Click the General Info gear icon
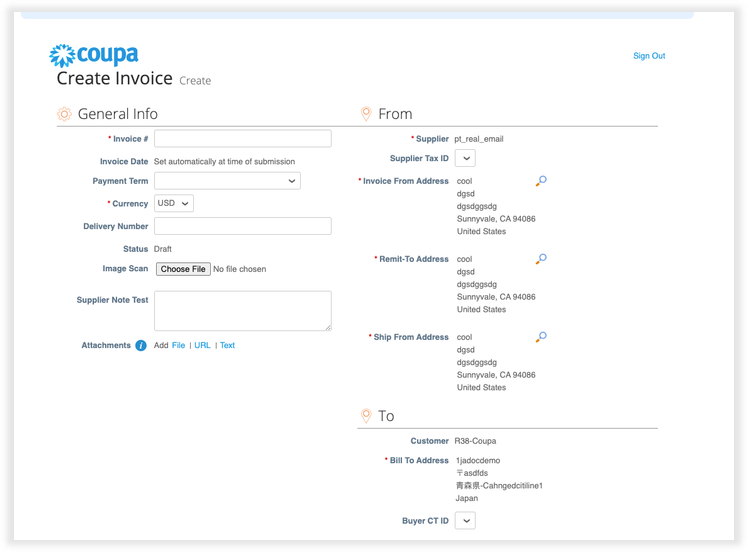This screenshot has height=552, width=748. point(64,114)
